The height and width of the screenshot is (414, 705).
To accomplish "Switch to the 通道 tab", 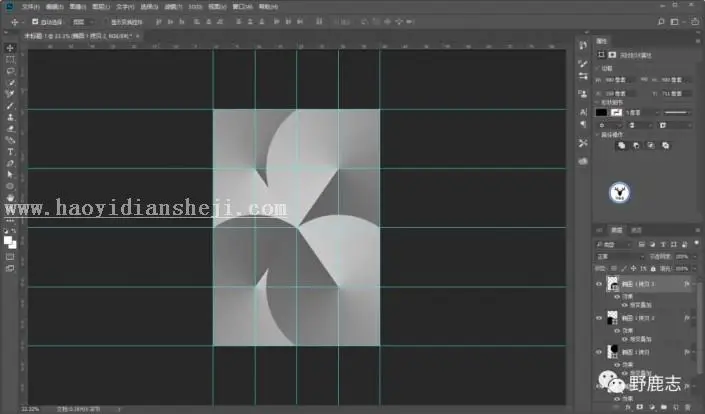I will [x=636, y=230].
